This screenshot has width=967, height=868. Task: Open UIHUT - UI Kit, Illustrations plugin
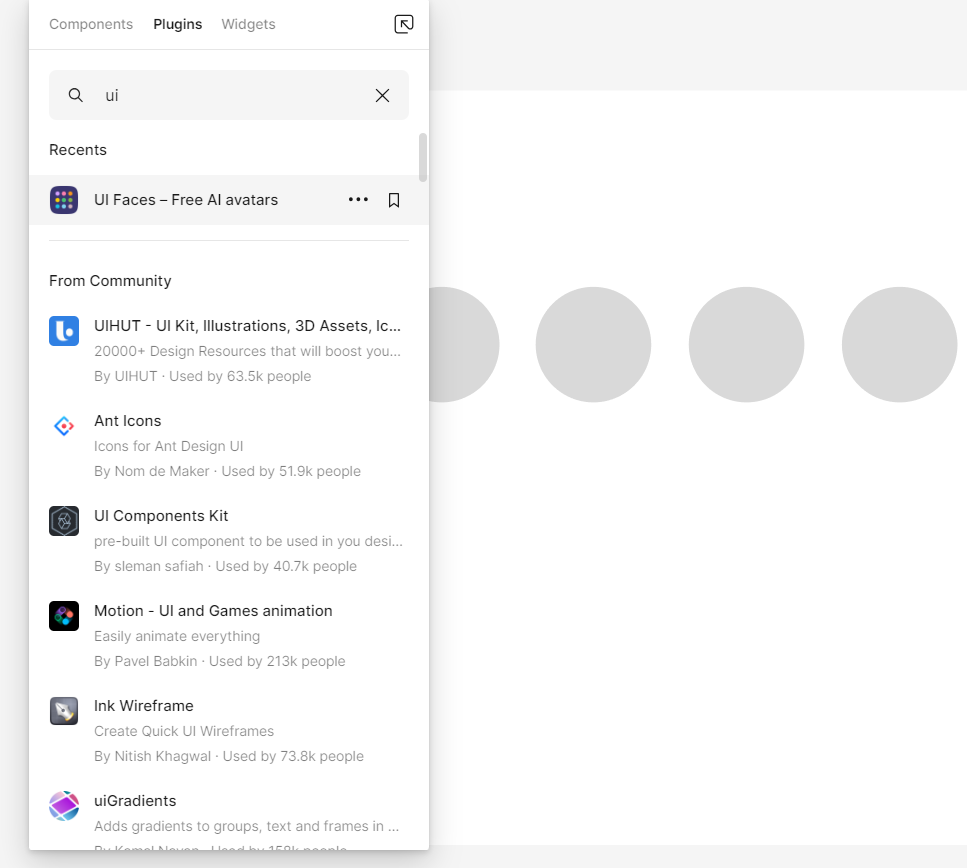(229, 350)
